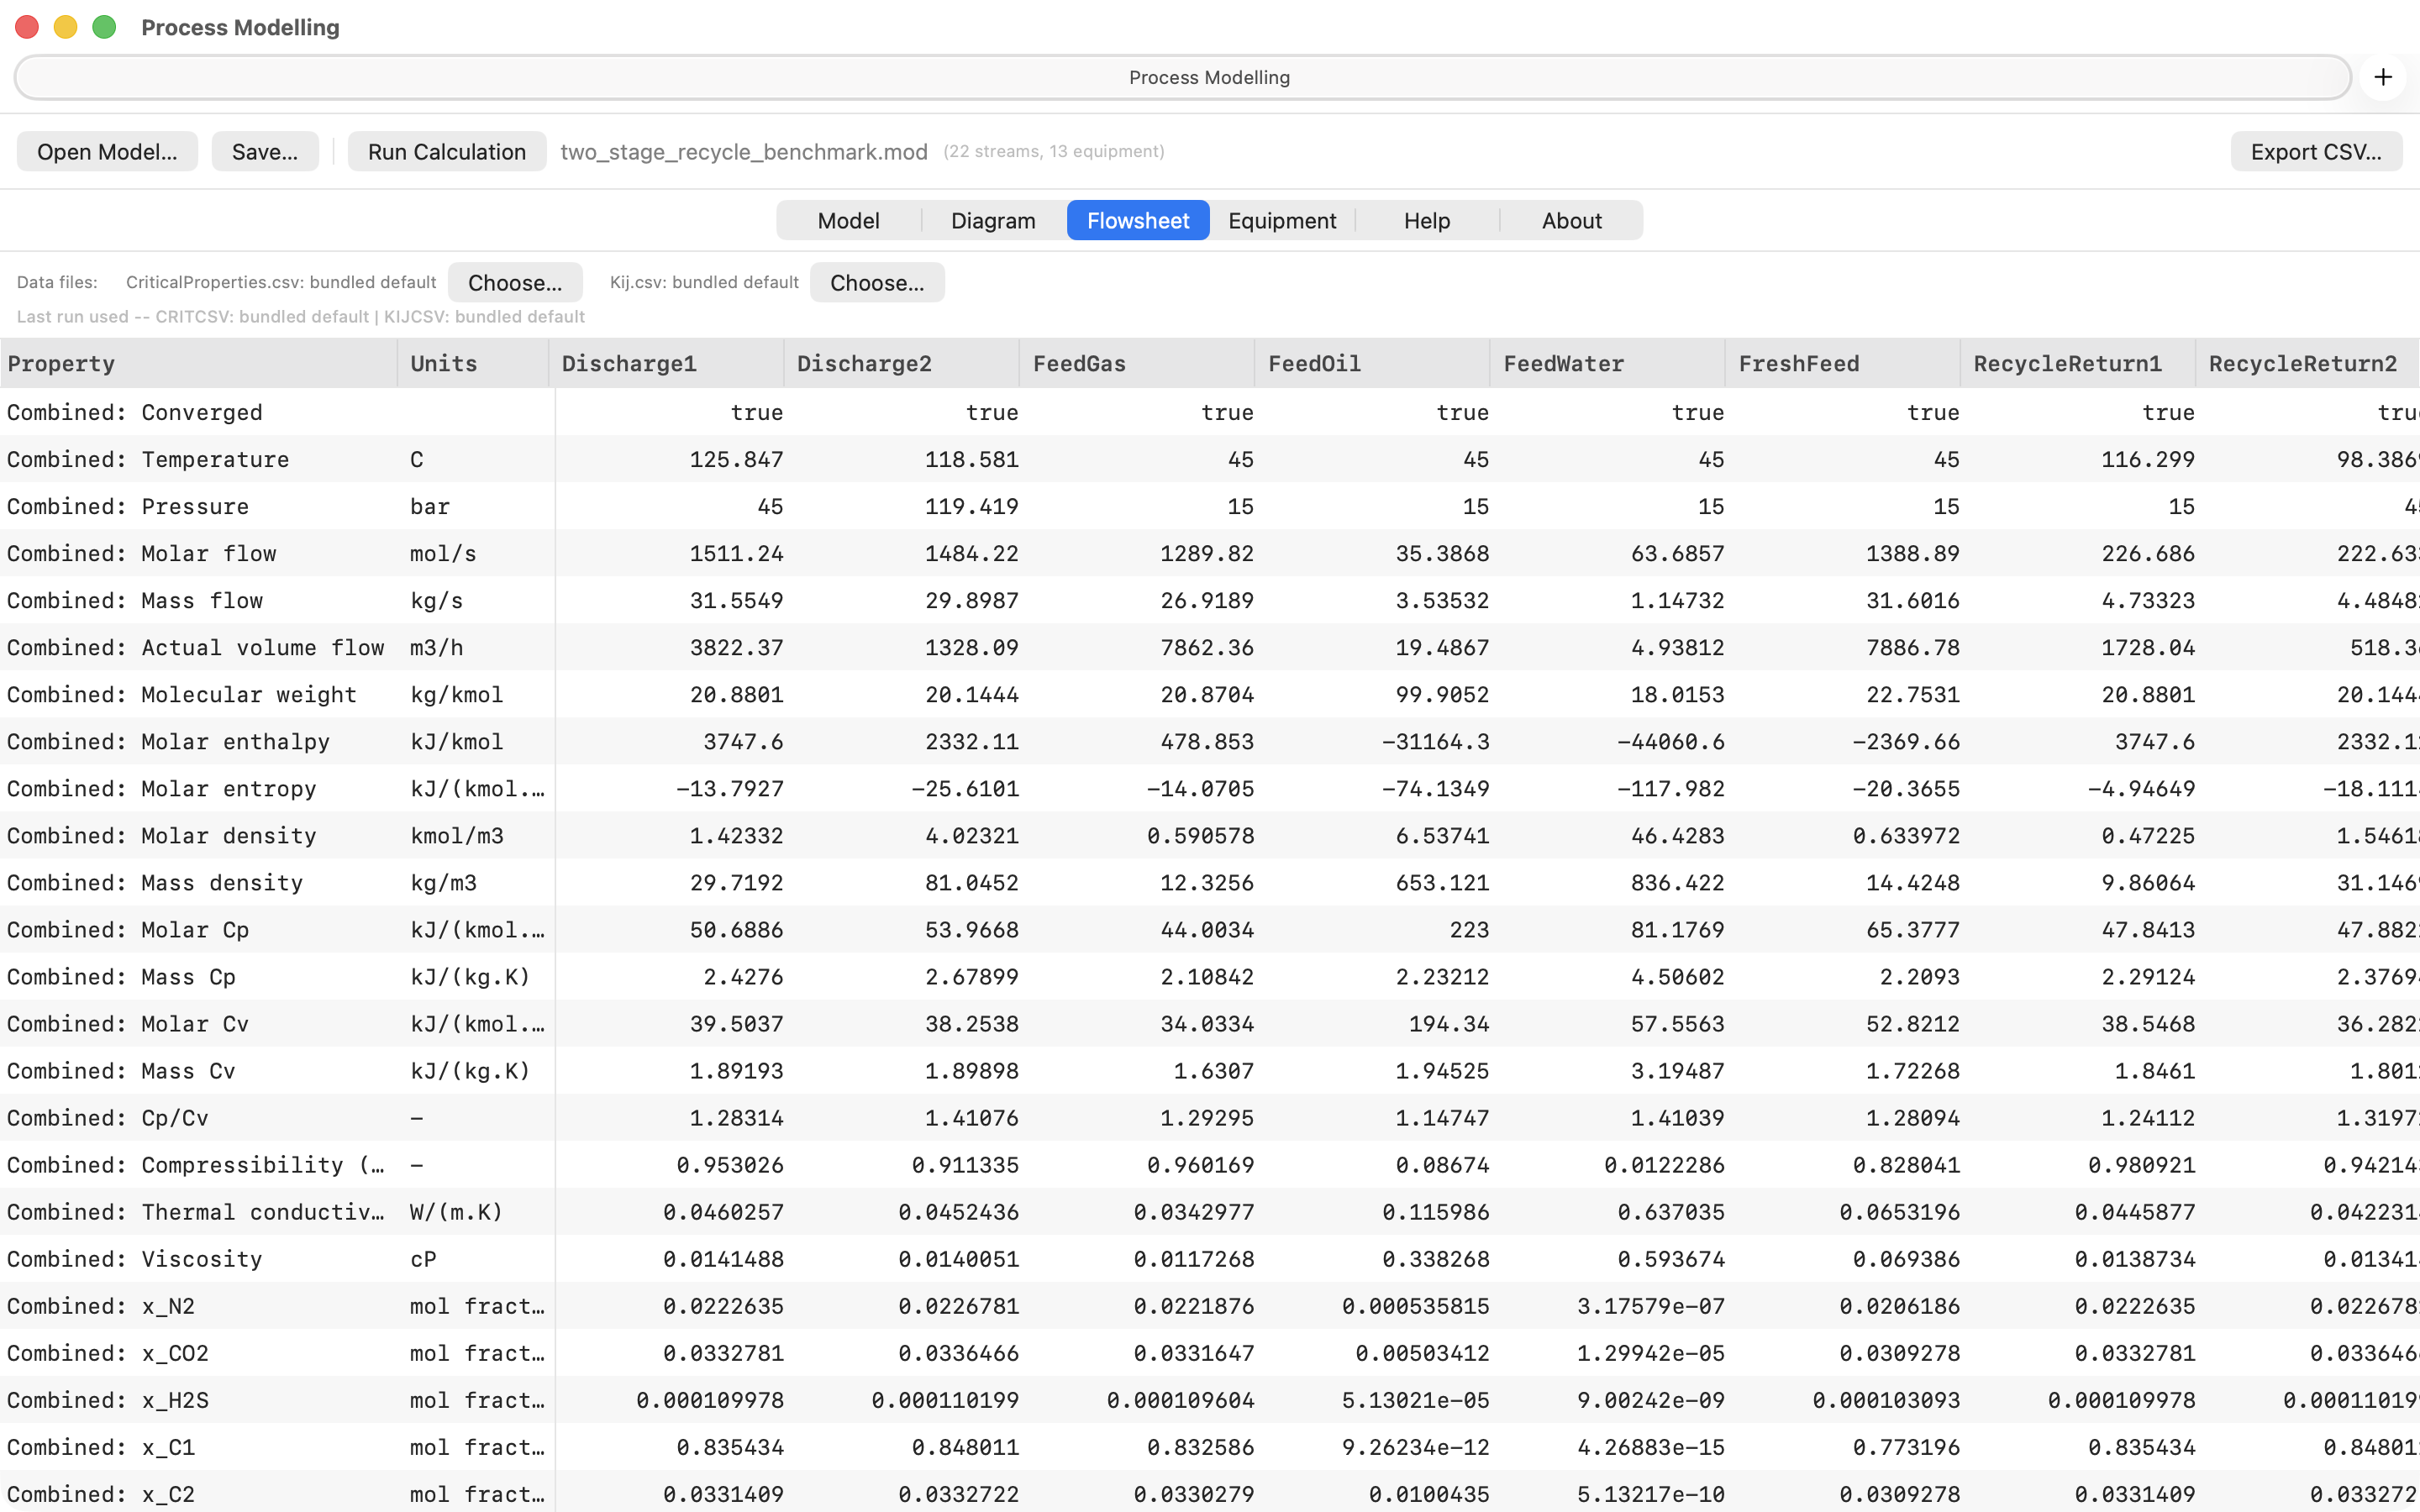Open the Model tab

pos(848,220)
